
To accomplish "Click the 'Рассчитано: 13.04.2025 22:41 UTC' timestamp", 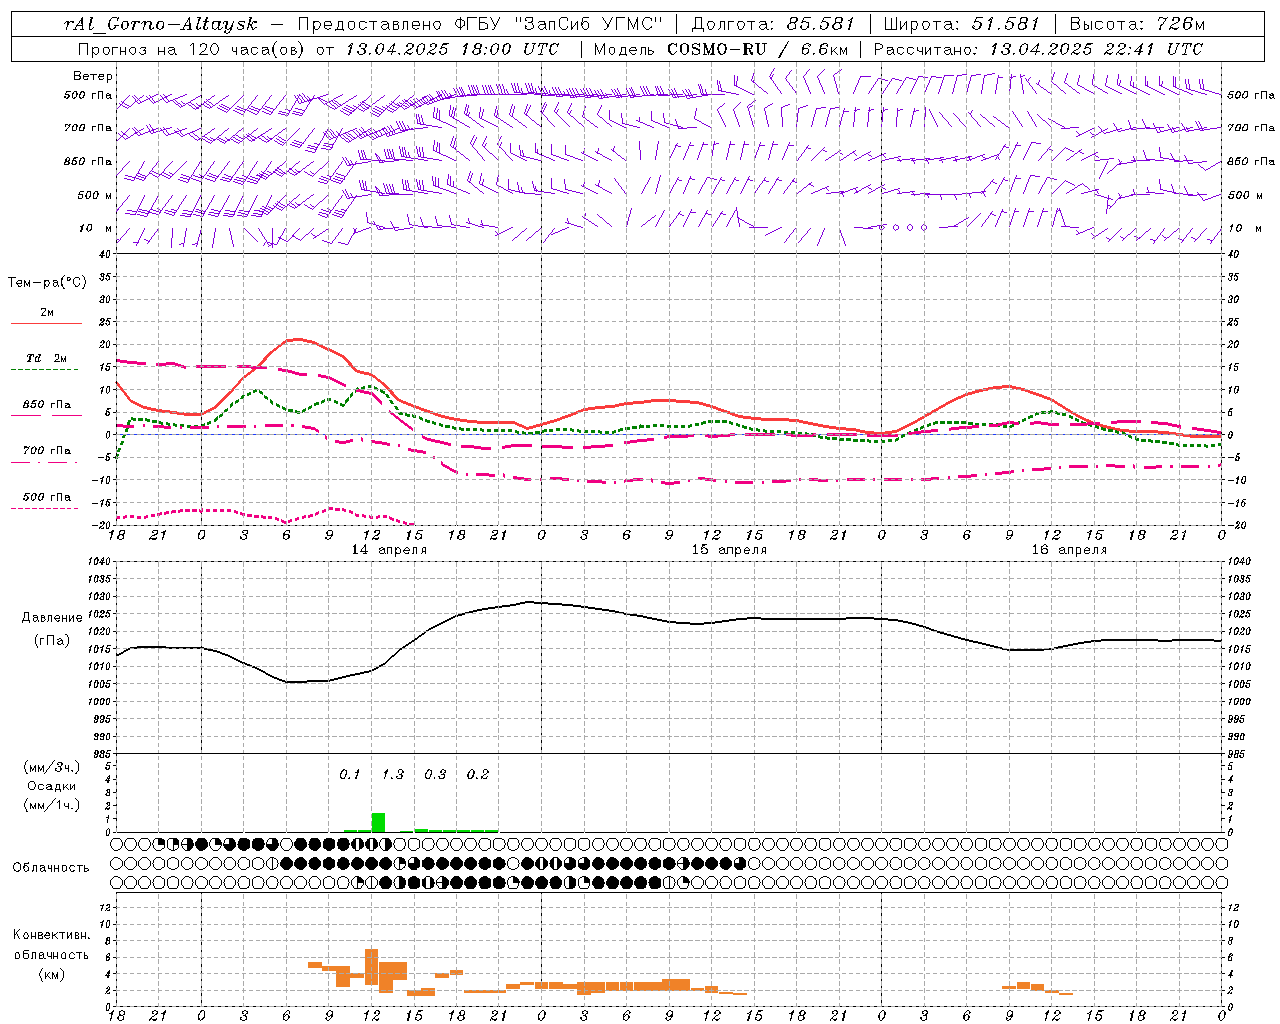I will pos(1038,49).
